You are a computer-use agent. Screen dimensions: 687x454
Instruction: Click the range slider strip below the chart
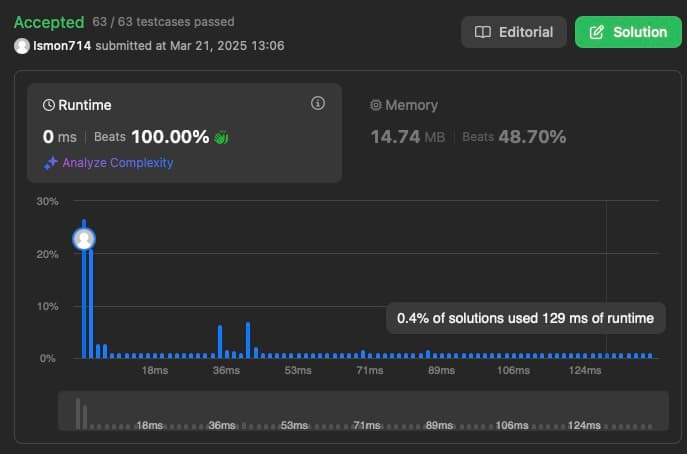362,410
